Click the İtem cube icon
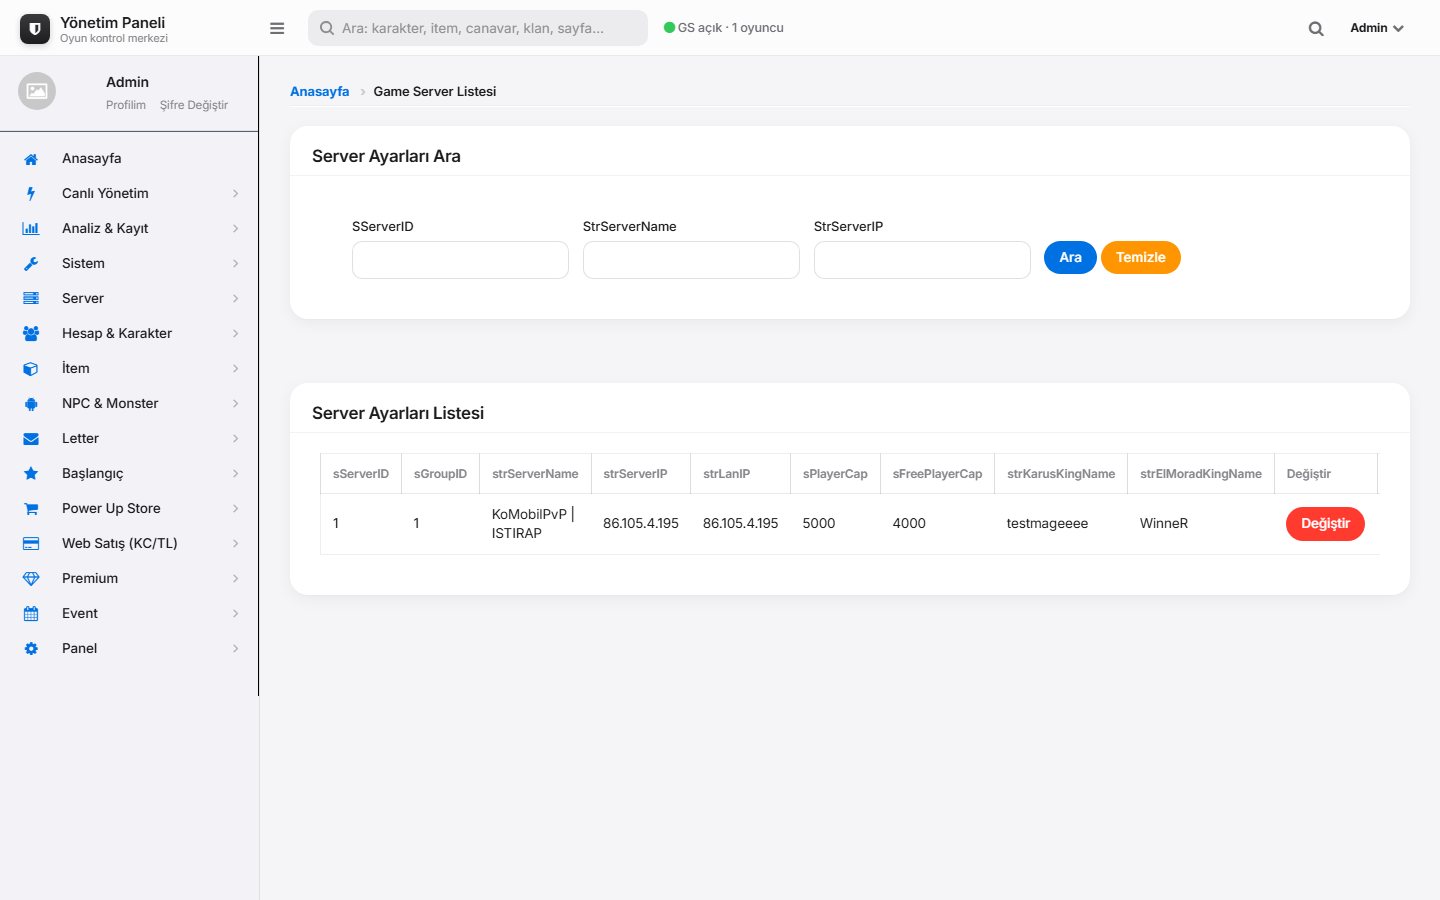This screenshot has width=1440, height=900. [31, 369]
